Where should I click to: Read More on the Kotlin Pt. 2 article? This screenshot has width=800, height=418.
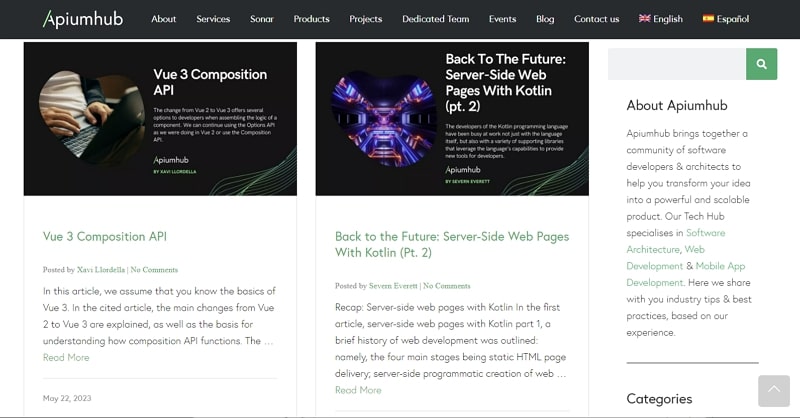(x=358, y=390)
